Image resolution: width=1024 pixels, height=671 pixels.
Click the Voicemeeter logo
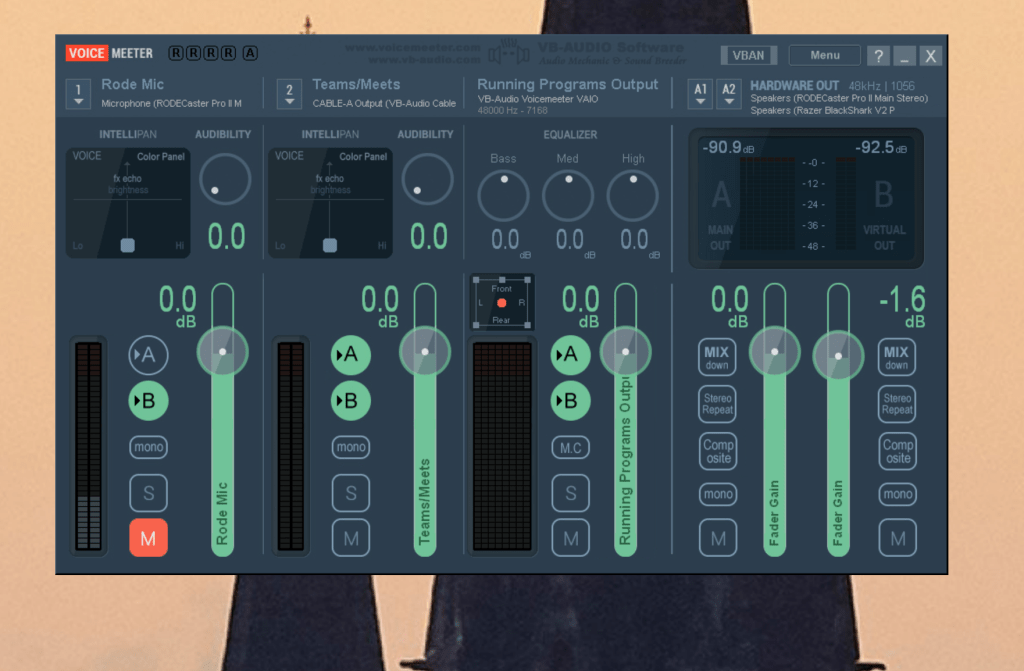click(109, 53)
